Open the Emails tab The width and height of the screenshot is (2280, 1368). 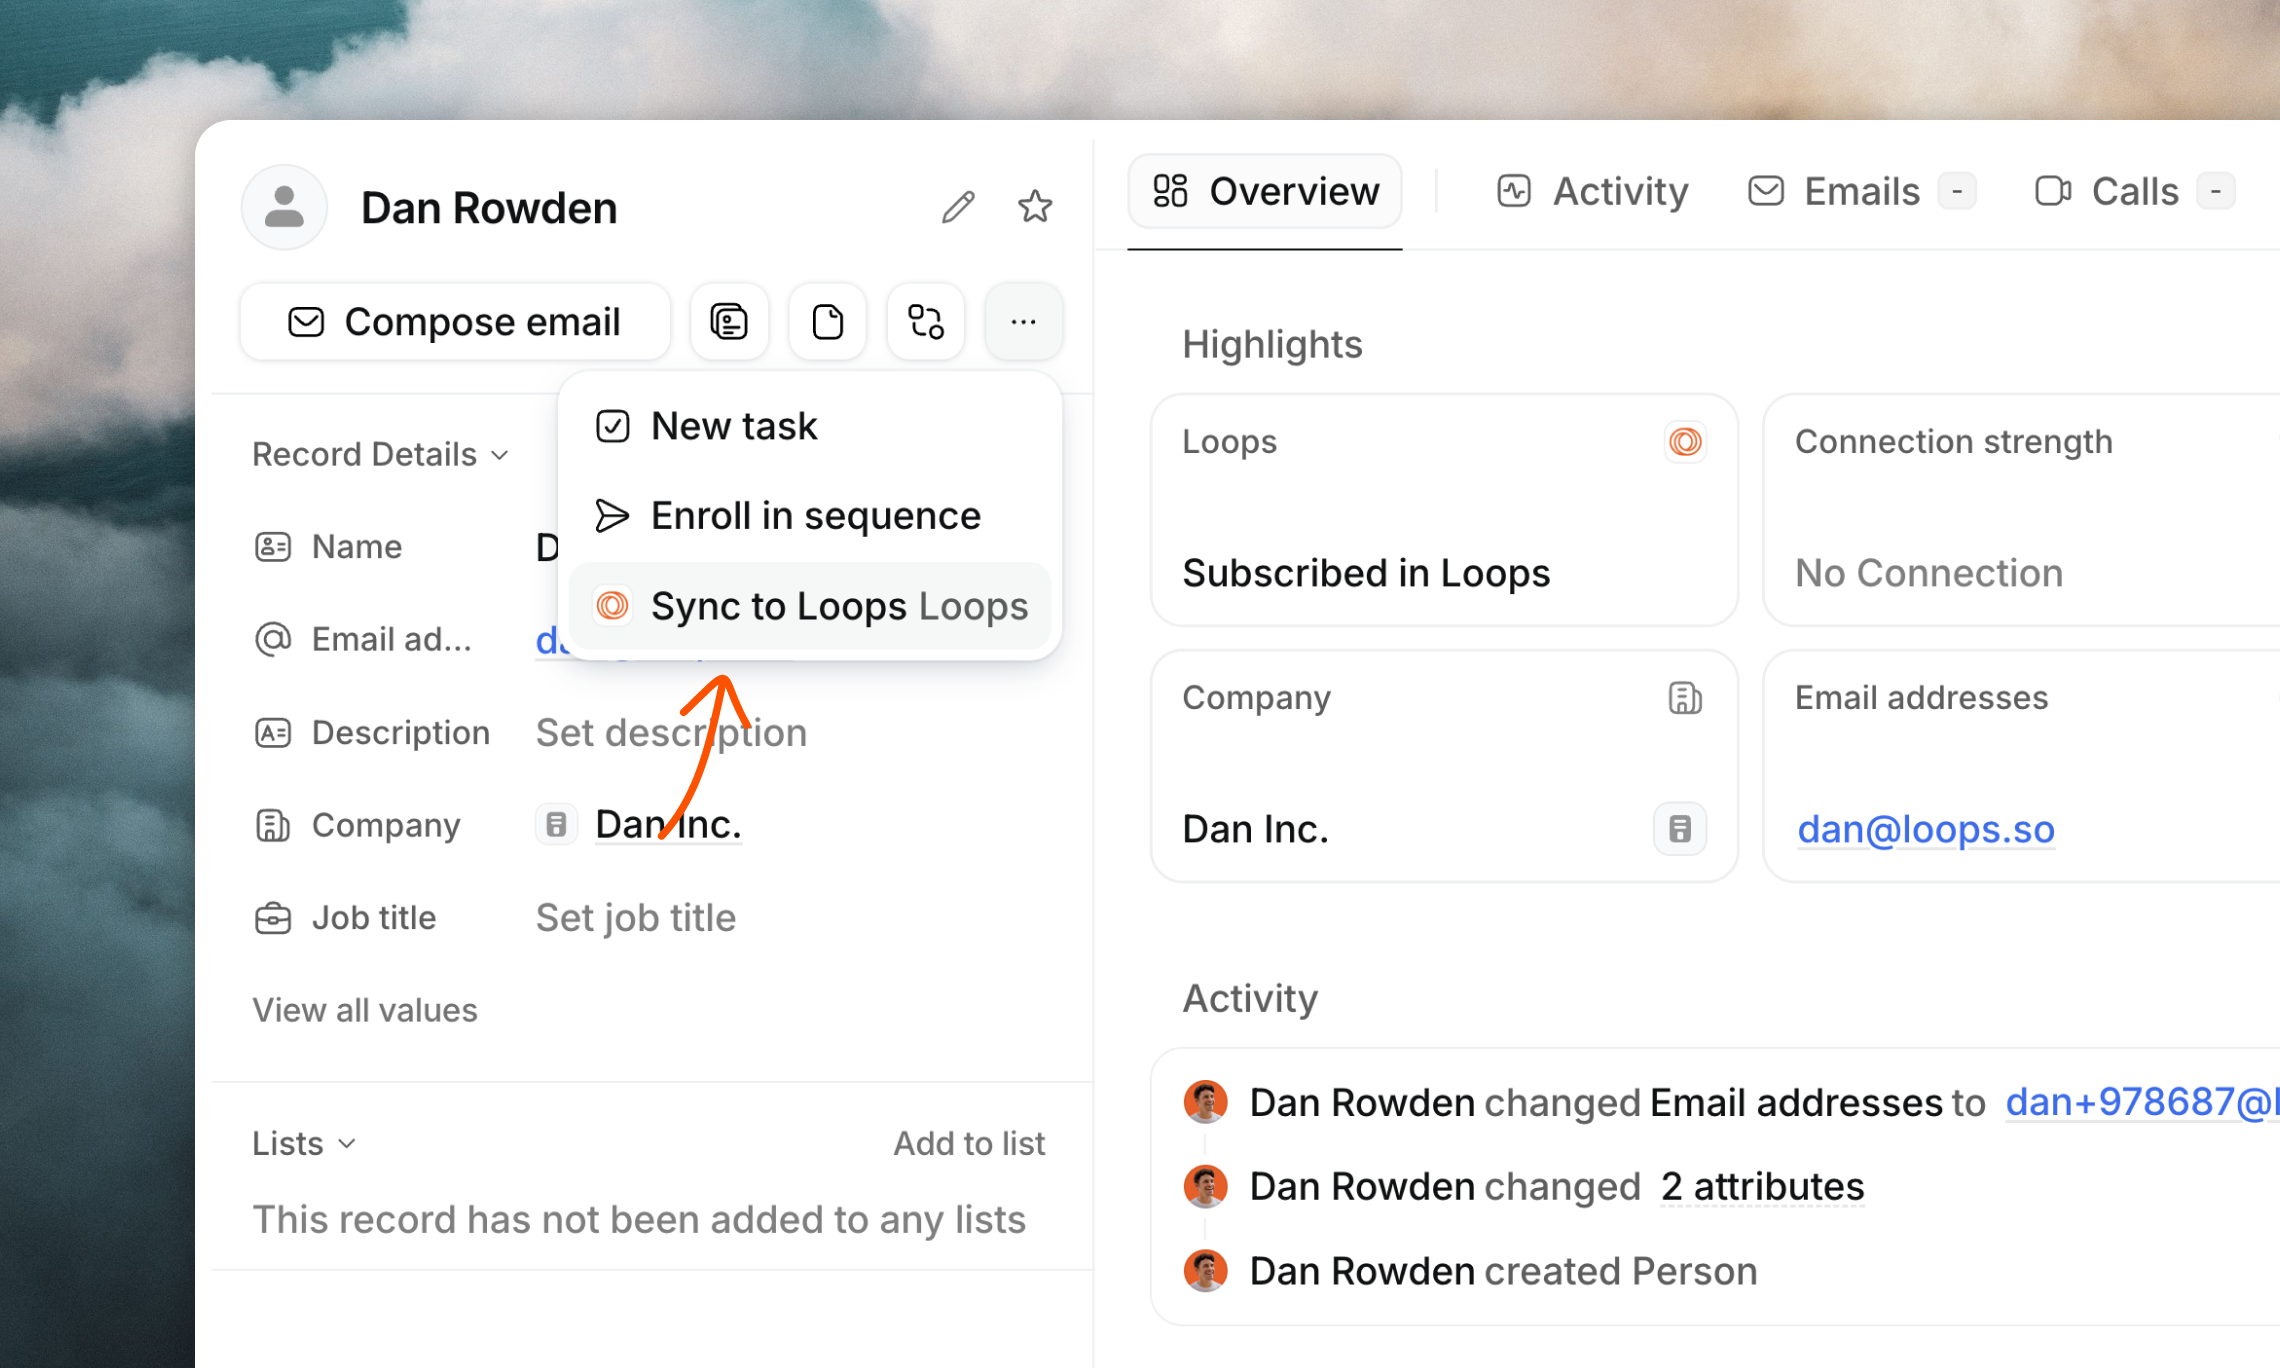[1861, 191]
